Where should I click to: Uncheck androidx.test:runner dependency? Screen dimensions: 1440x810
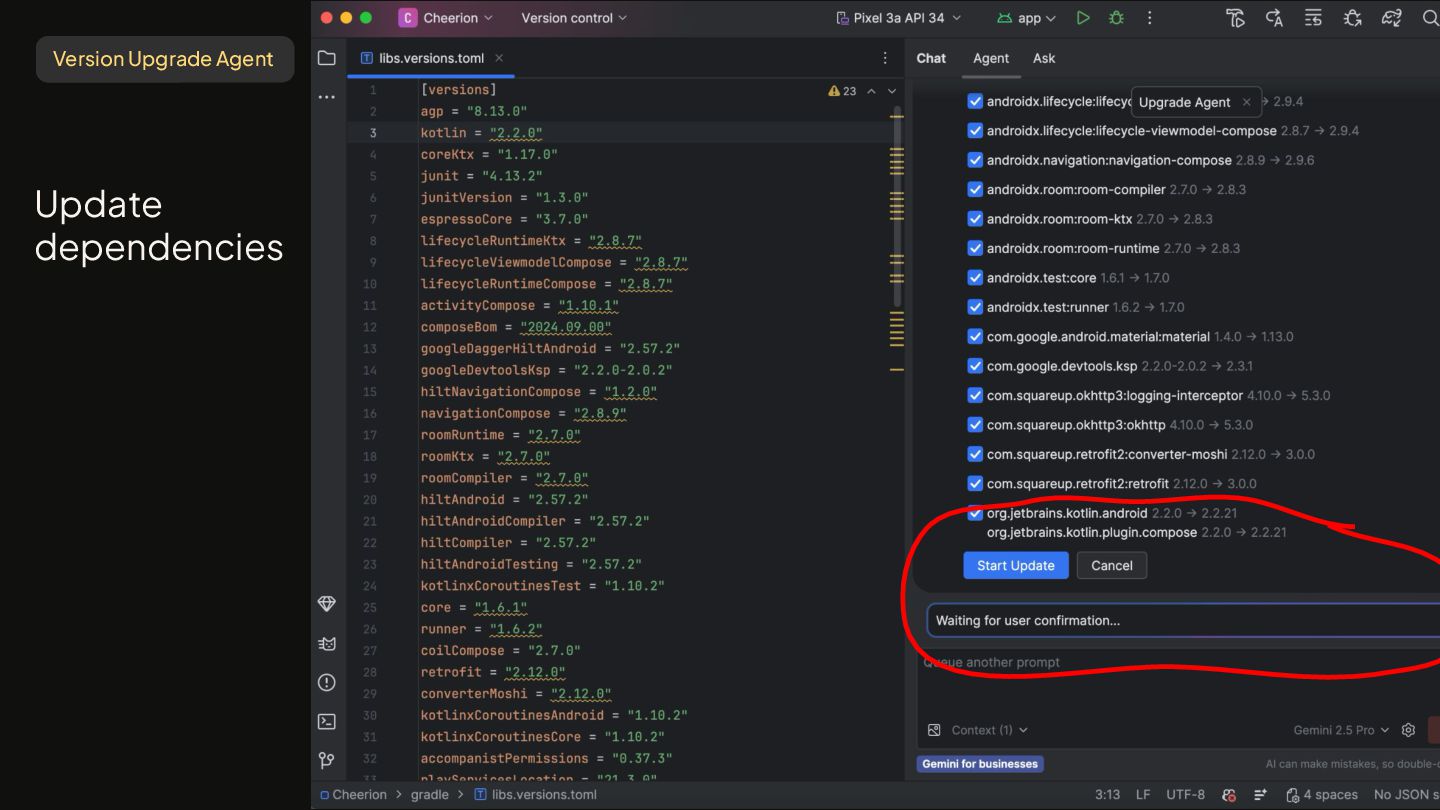[975, 307]
